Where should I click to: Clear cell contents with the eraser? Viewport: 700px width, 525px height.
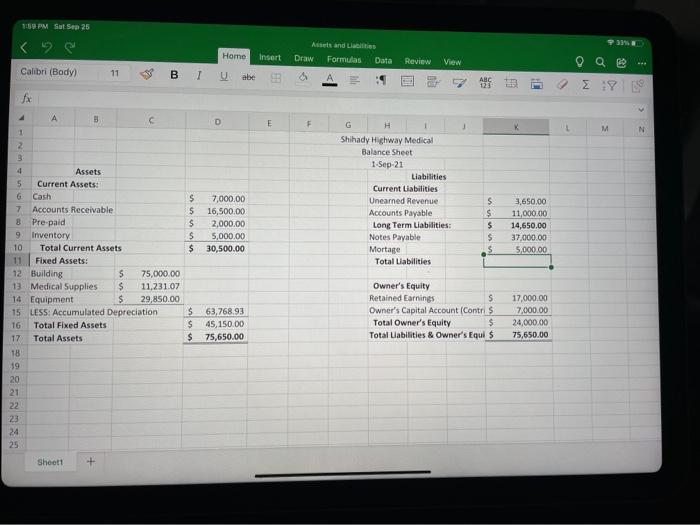(562, 84)
